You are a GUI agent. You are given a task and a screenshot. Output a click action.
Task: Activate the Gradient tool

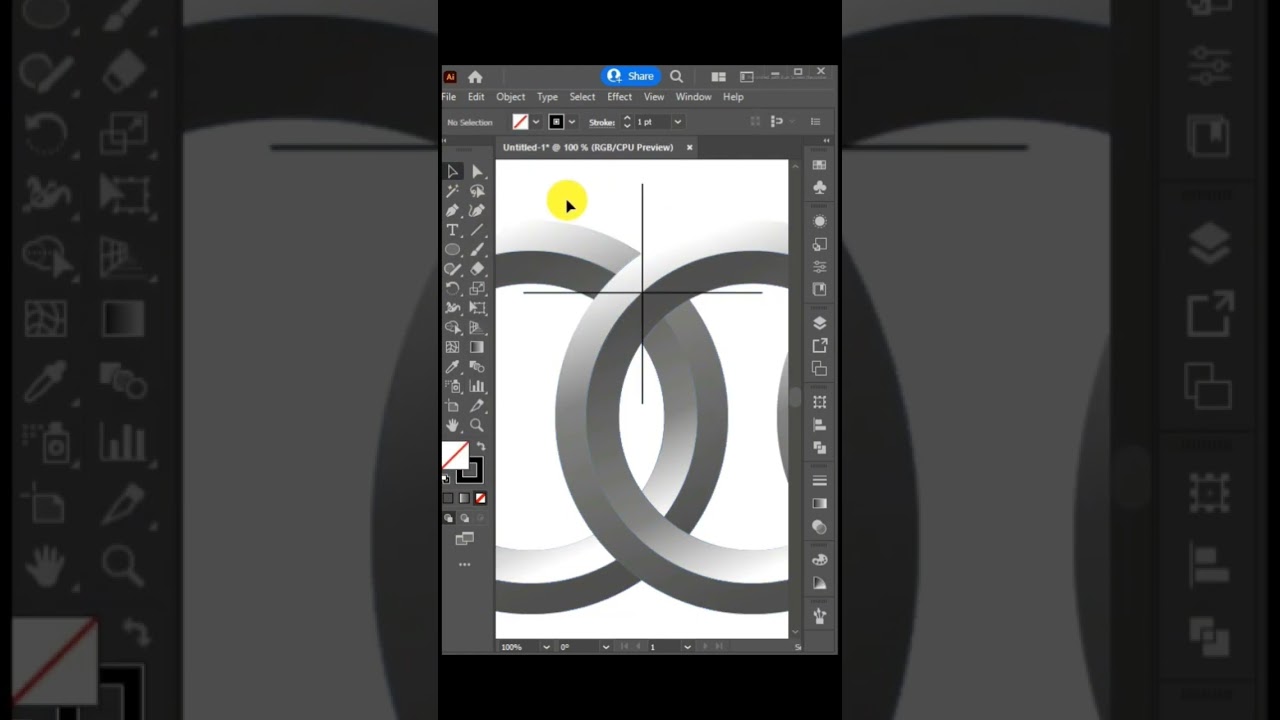point(477,347)
